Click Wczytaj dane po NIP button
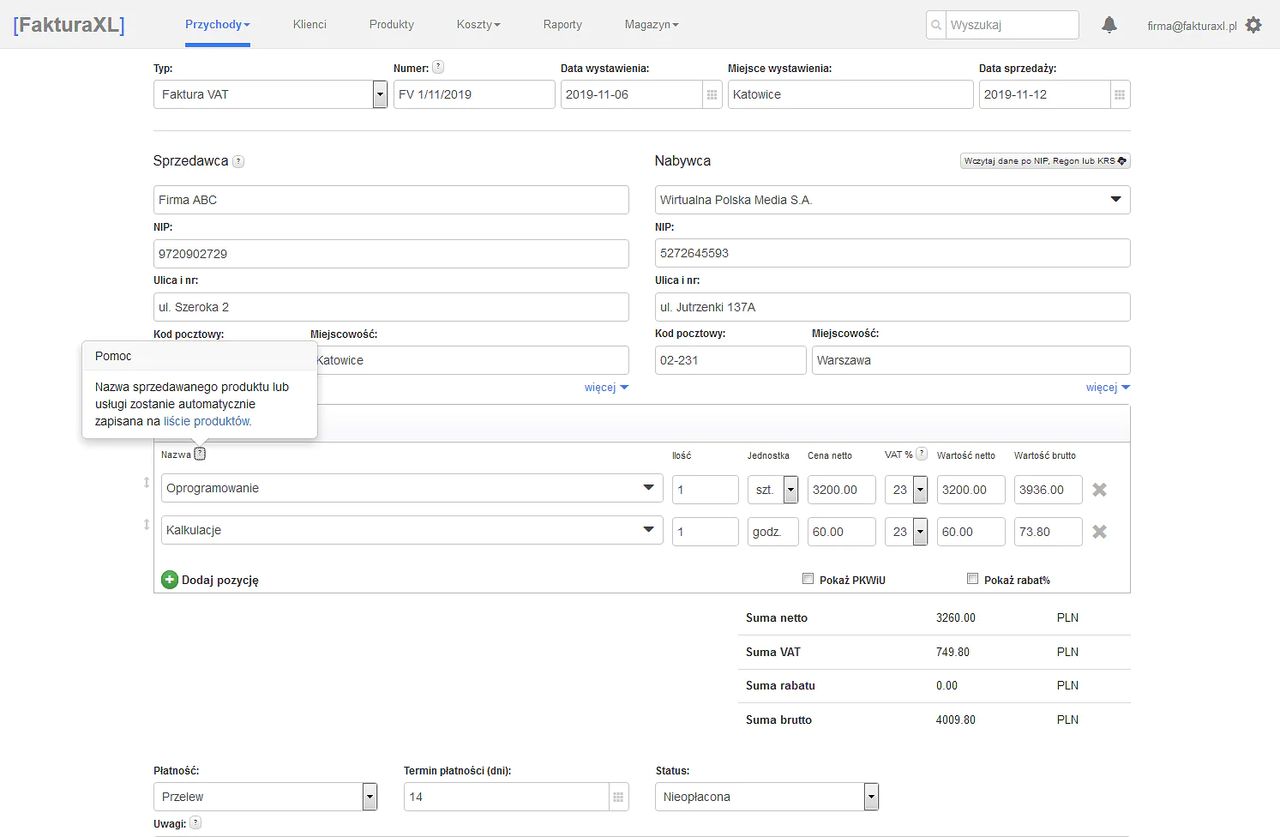The width and height of the screenshot is (1280, 837). click(1044, 161)
